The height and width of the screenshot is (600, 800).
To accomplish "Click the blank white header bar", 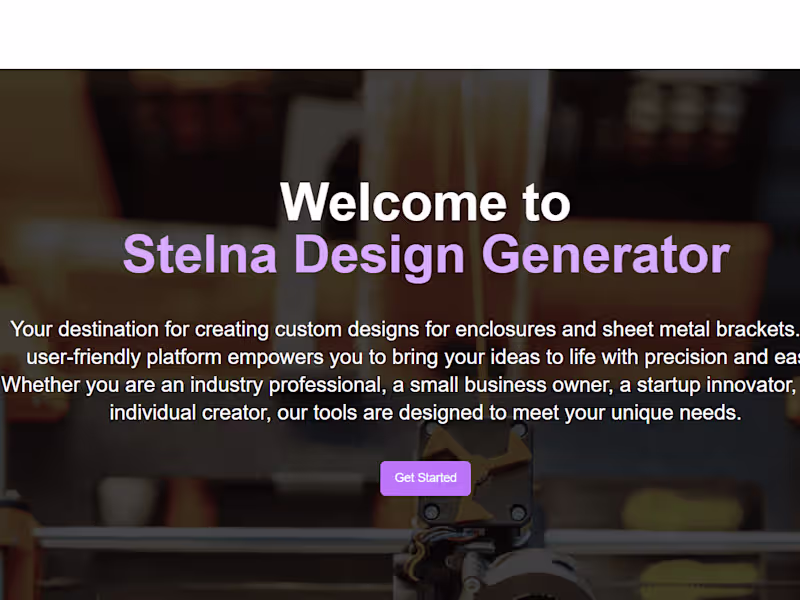I will [400, 34].
